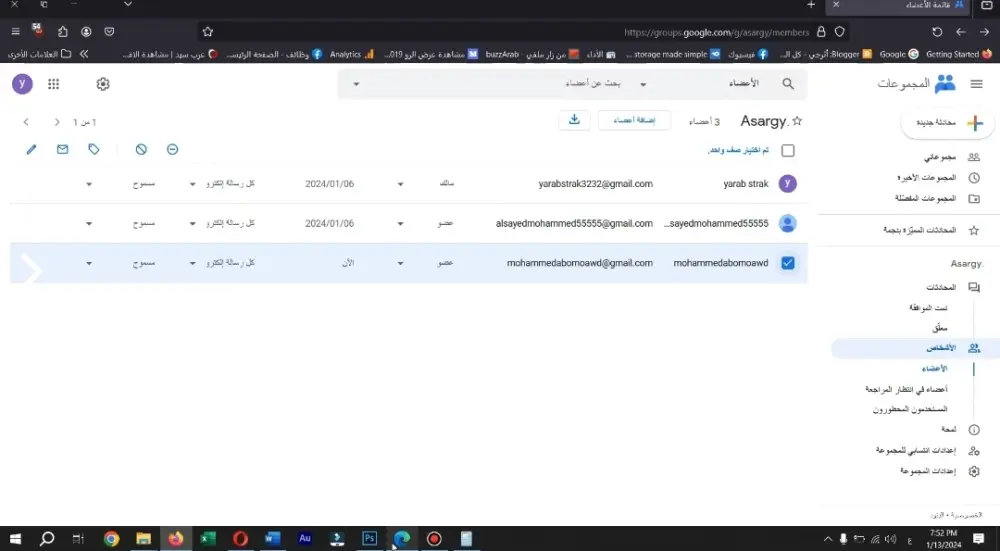Open Chrome from the taskbar
This screenshot has height=551, width=1000.
point(112,539)
